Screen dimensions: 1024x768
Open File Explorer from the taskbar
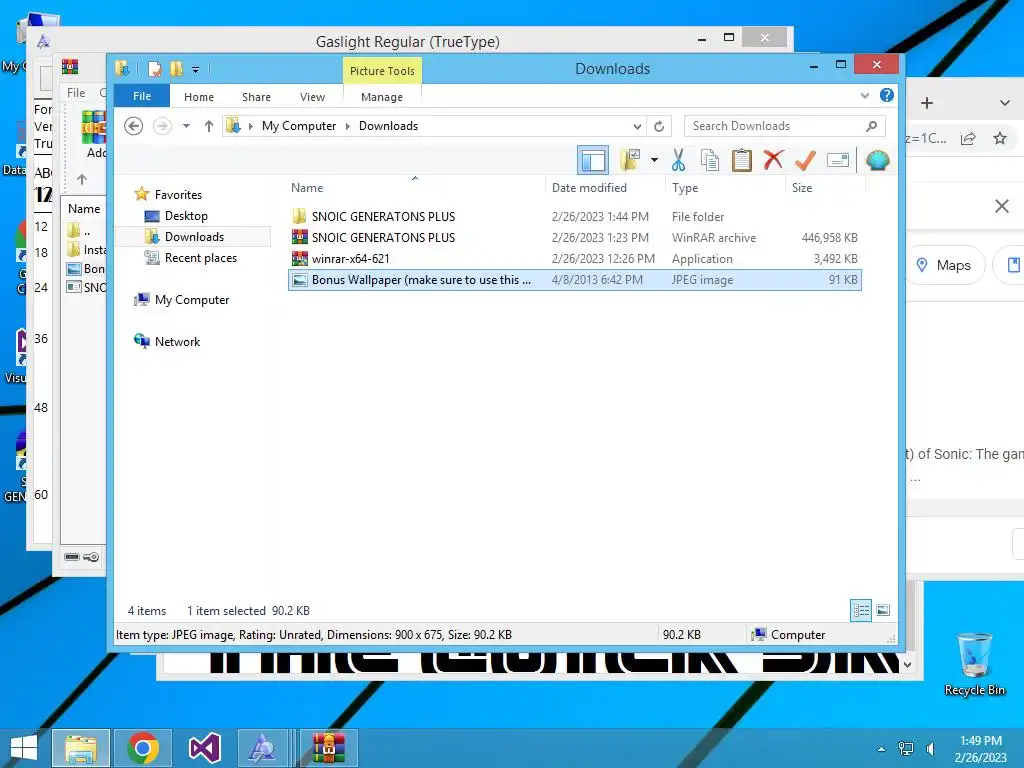(x=81, y=748)
